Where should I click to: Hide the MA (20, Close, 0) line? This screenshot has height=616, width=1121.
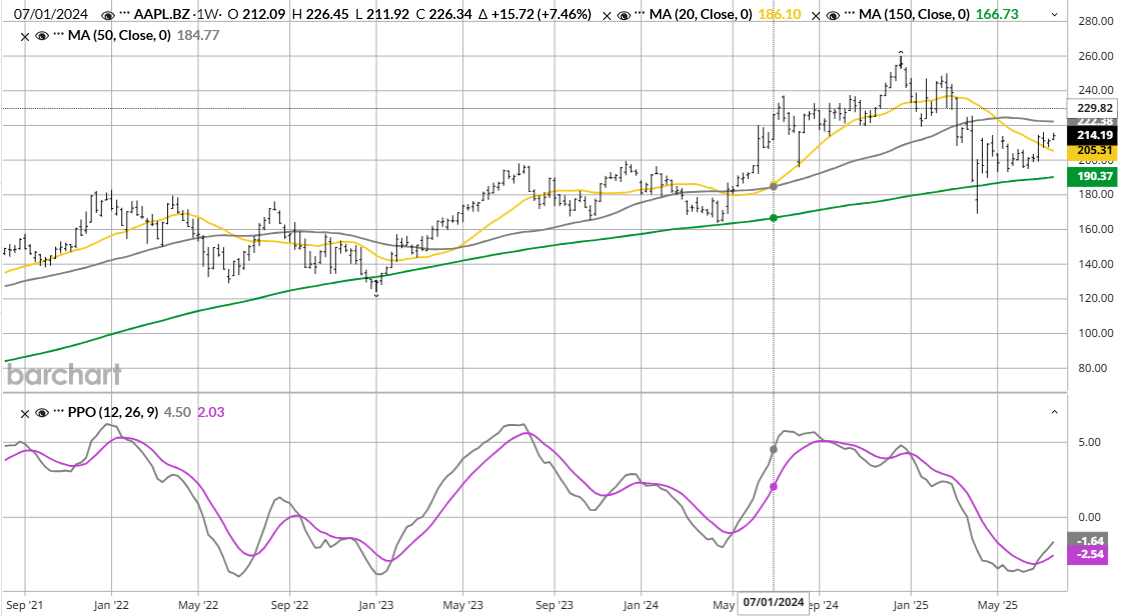(x=624, y=15)
